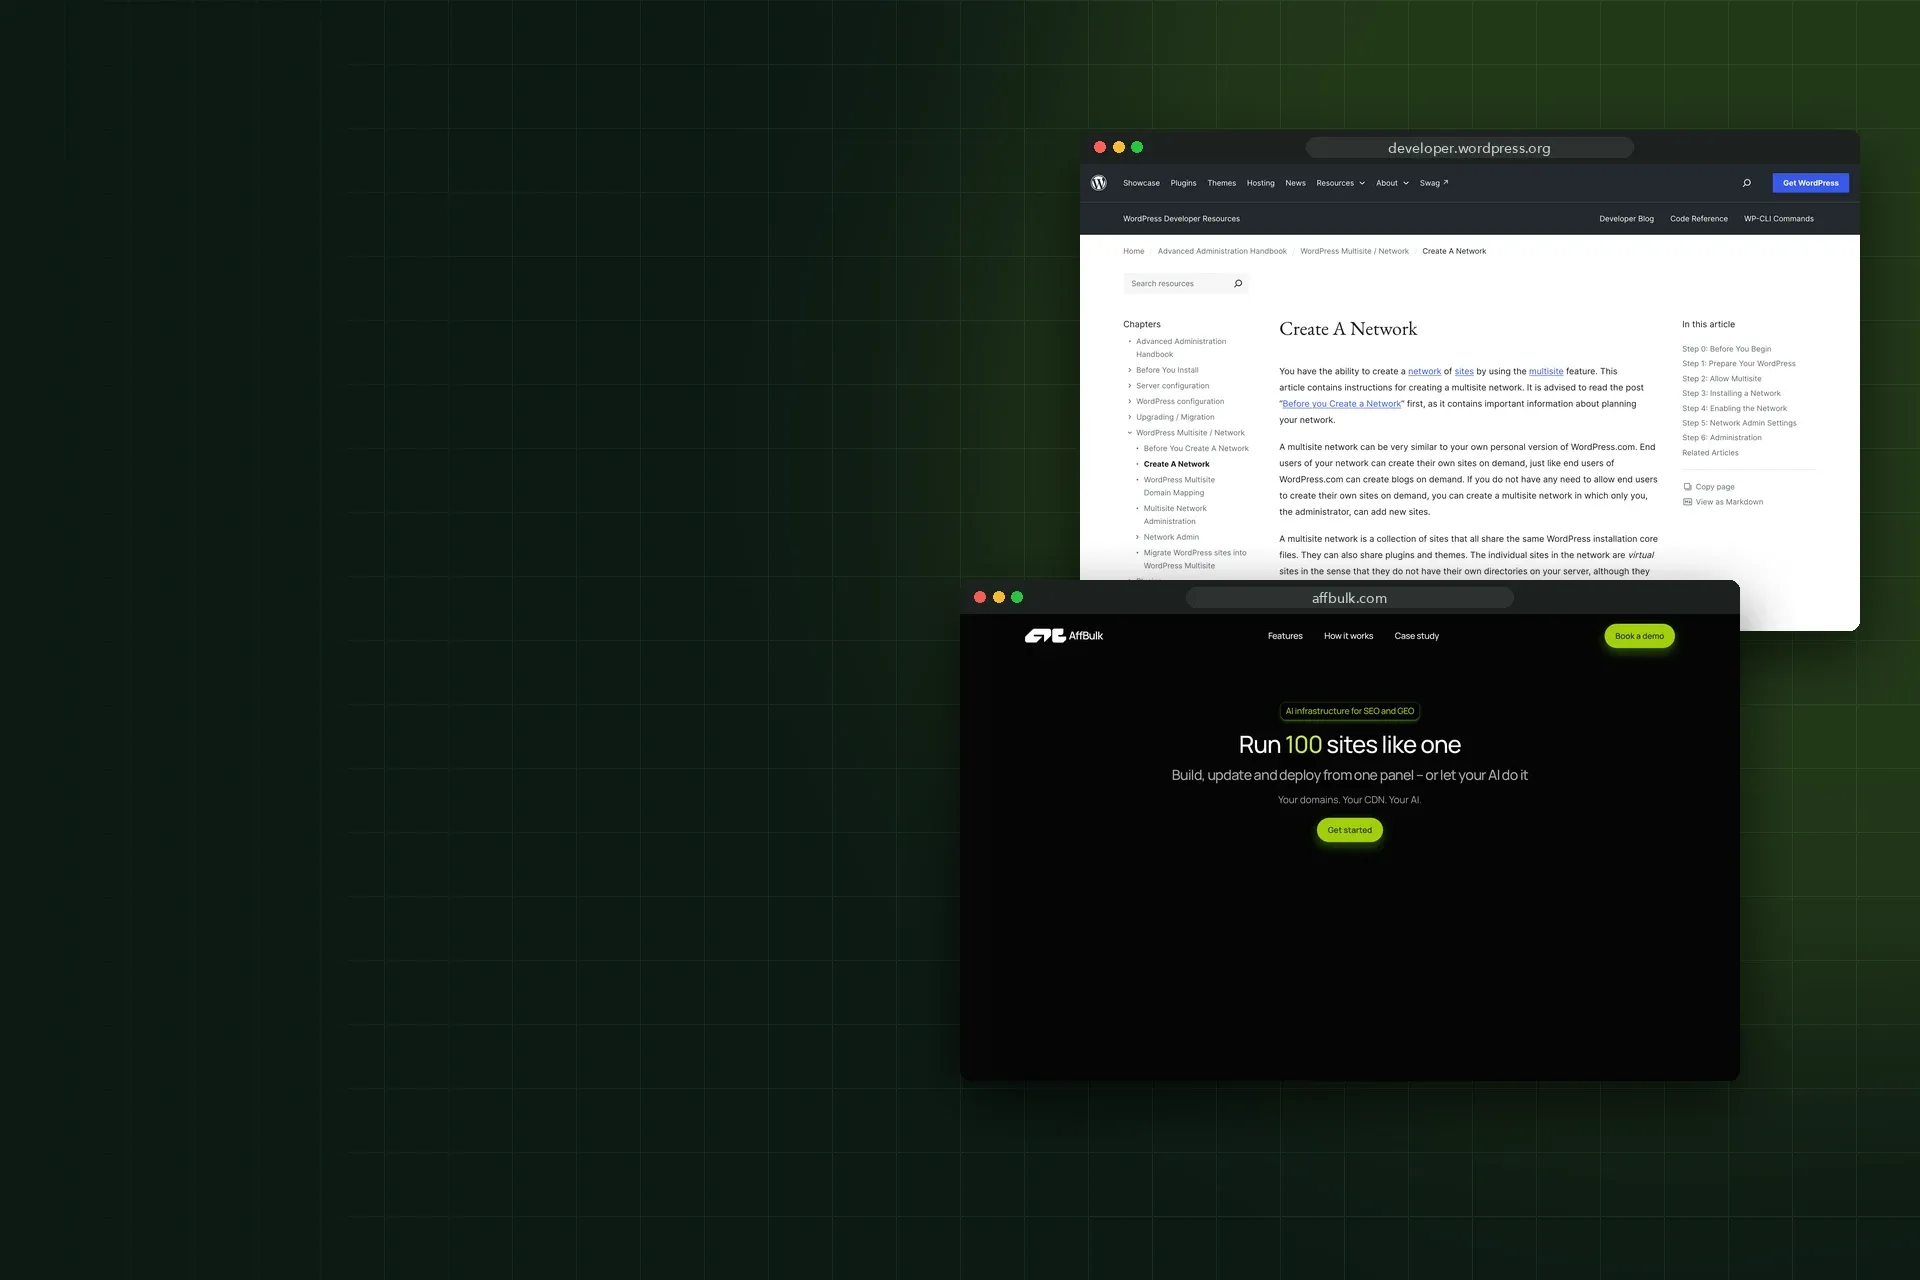Screen dimensions: 1920x1280
Task: Select Create A Network in chapters list
Action: [x=1176, y=464]
